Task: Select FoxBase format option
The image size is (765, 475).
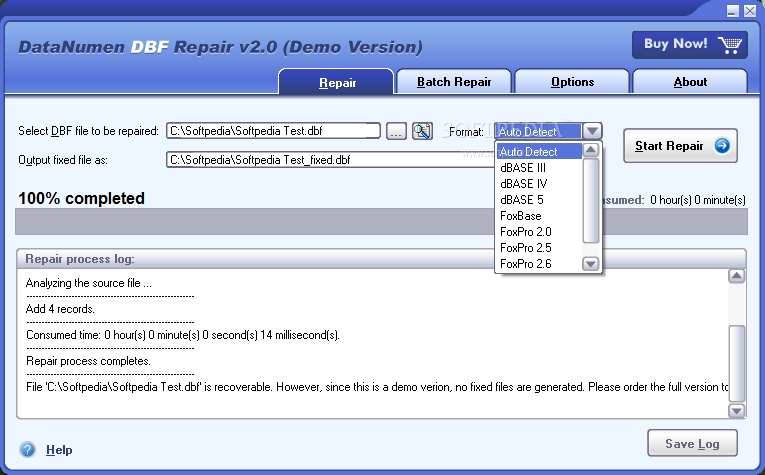Action: coord(539,216)
